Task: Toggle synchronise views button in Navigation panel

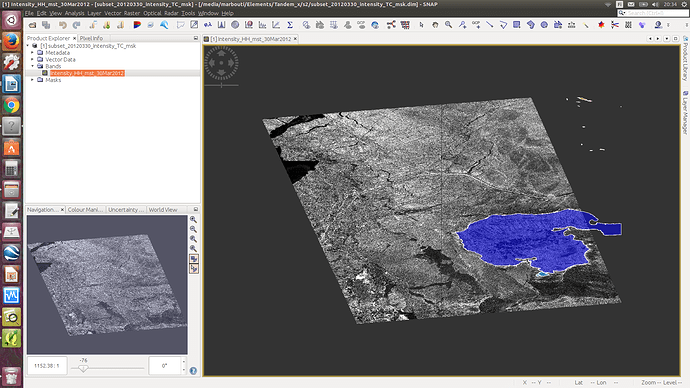Action: pyautogui.click(x=194, y=259)
